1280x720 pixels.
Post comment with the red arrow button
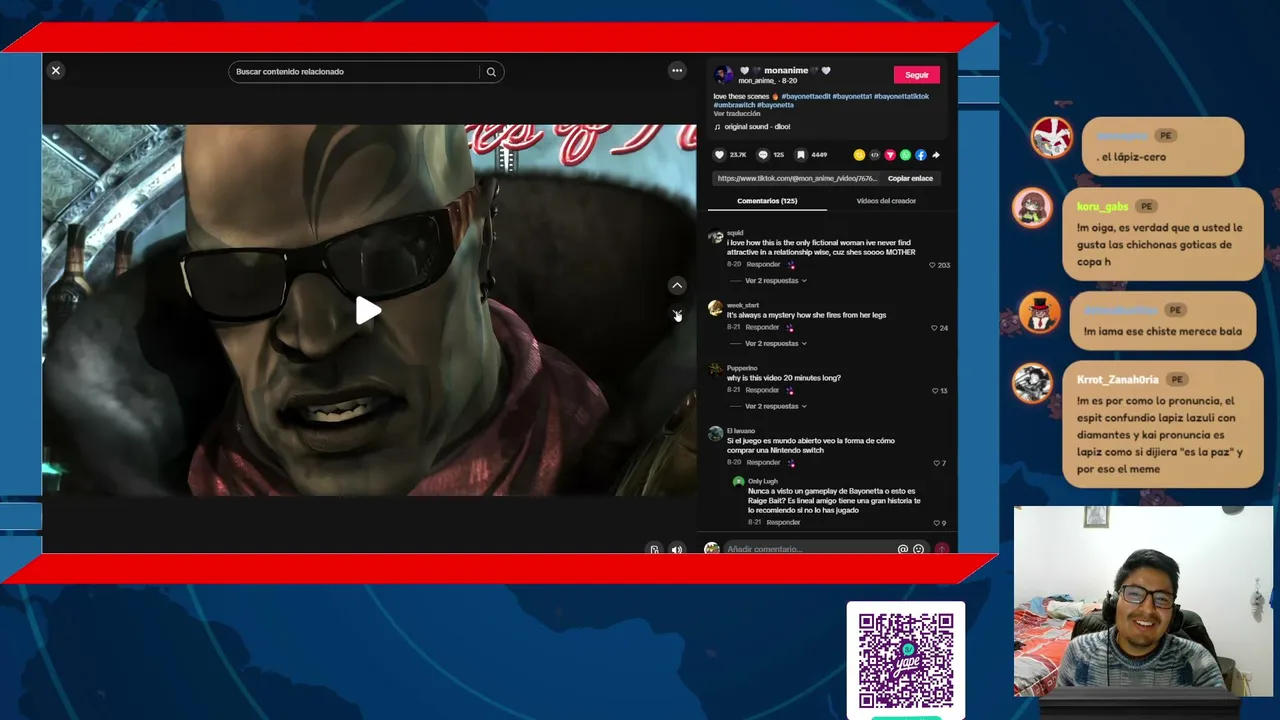pyautogui.click(x=941, y=549)
